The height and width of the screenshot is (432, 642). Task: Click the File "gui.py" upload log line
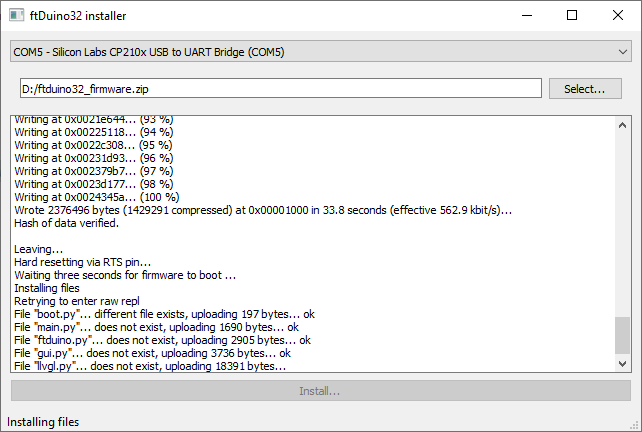point(152,353)
